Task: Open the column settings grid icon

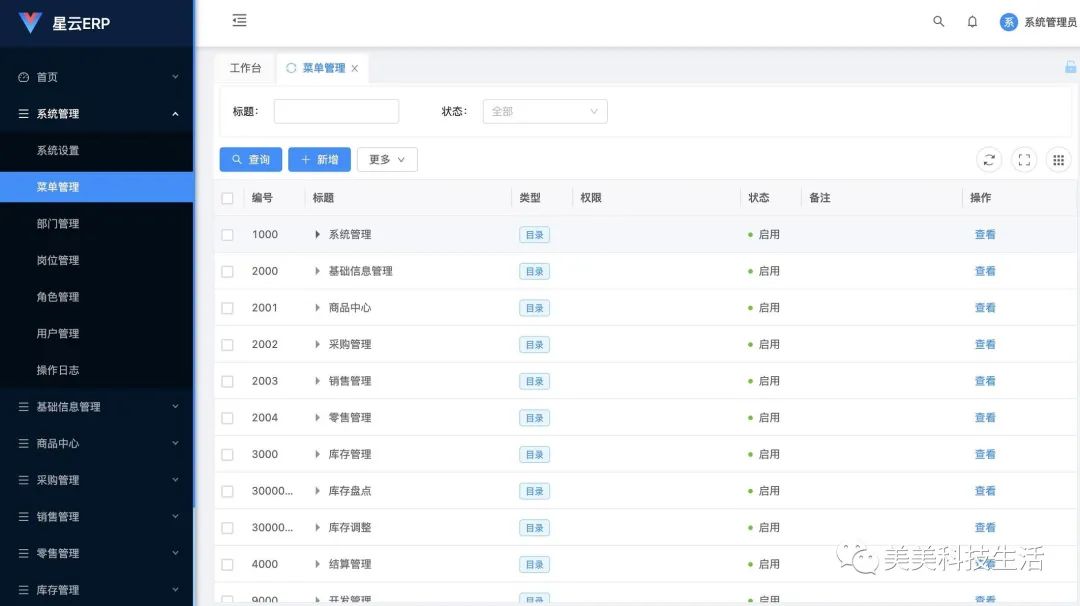Action: (1058, 159)
